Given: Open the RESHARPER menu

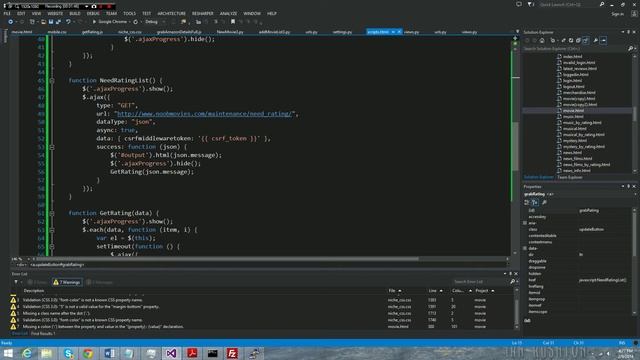Looking at the screenshot, I should 202,13.
